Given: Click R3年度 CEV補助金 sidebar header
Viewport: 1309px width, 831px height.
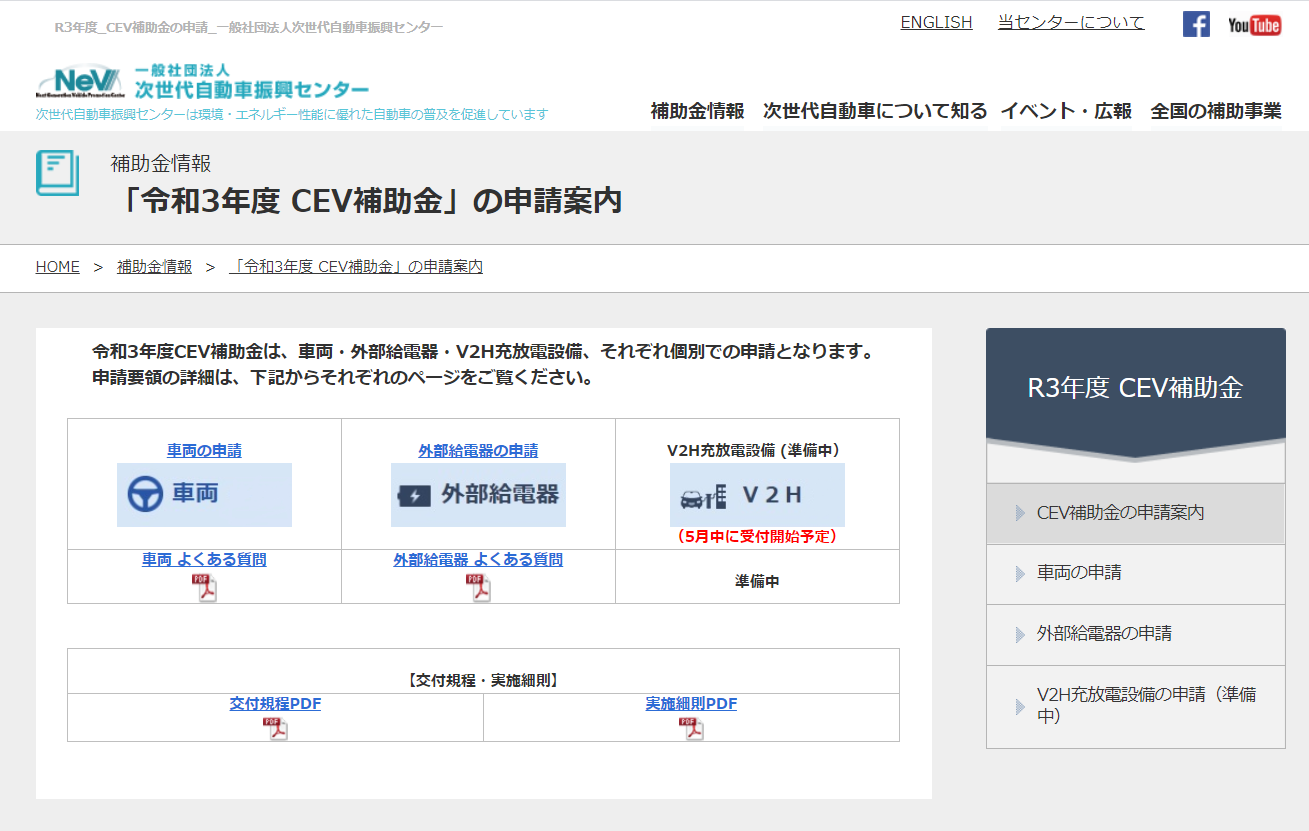Looking at the screenshot, I should coord(1136,388).
